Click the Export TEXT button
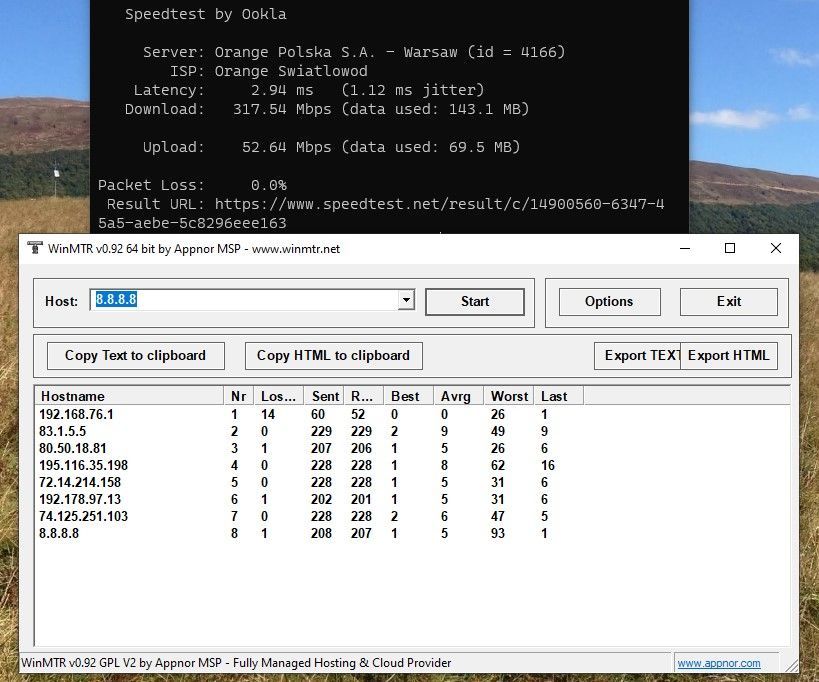This screenshot has height=682, width=819. point(637,356)
